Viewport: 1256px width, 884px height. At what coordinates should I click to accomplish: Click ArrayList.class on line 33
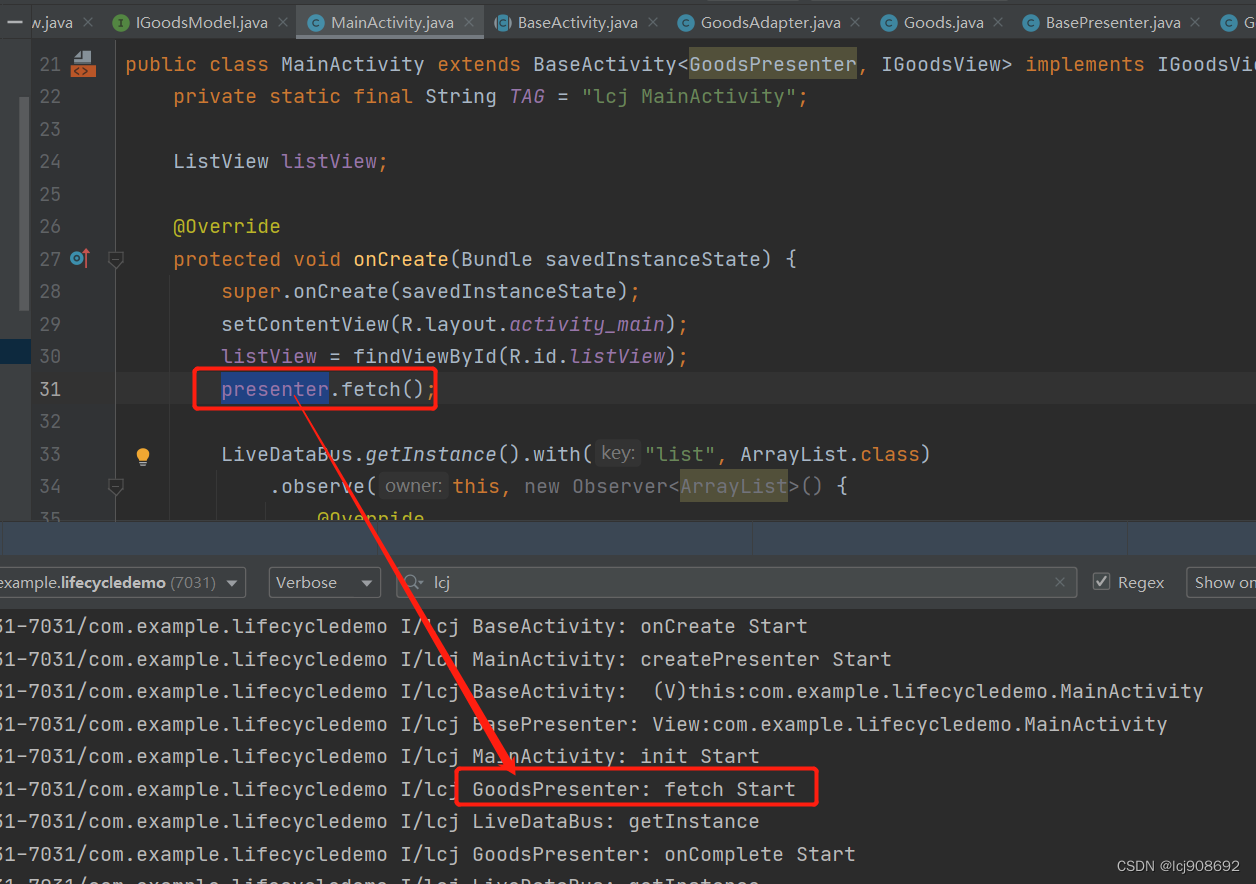pyautogui.click(x=830, y=454)
